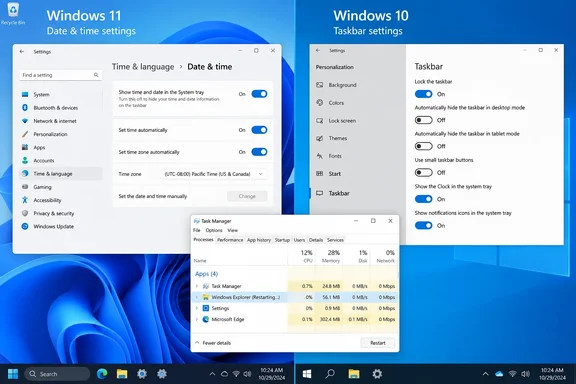
Task: Toggle Lock the taskbar switch
Action: click(424, 94)
